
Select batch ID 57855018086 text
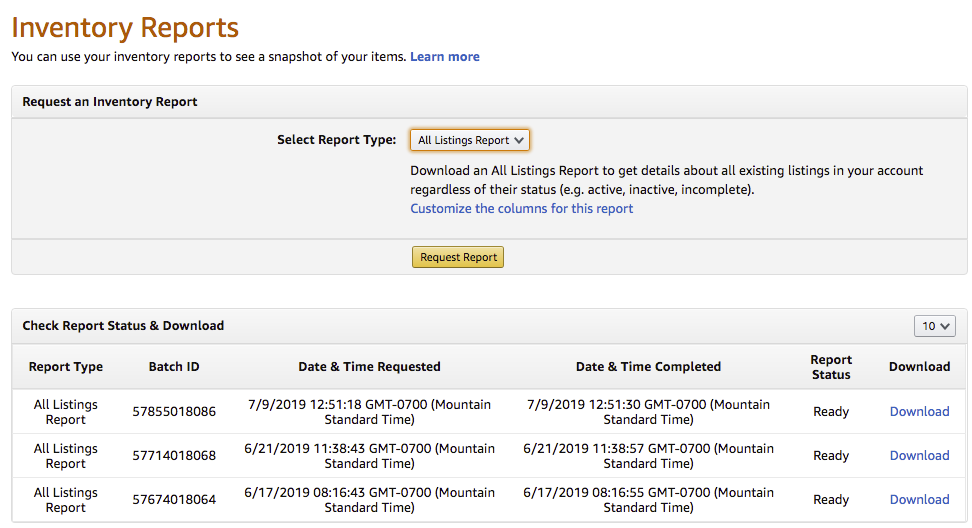174,411
